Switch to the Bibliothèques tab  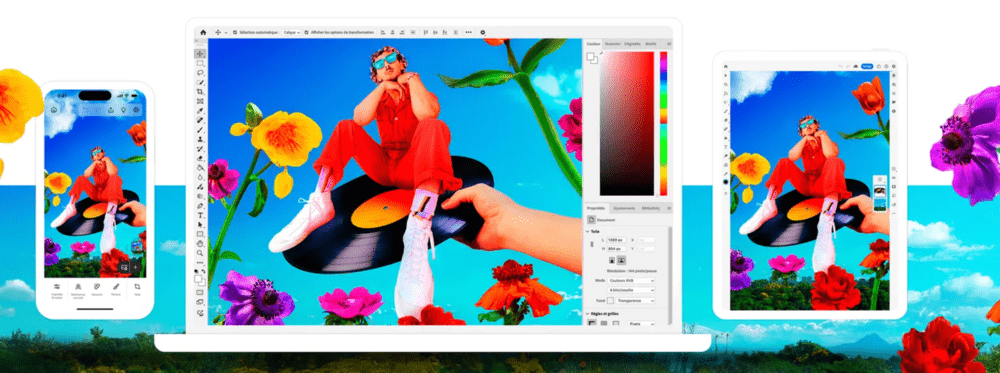coord(651,208)
